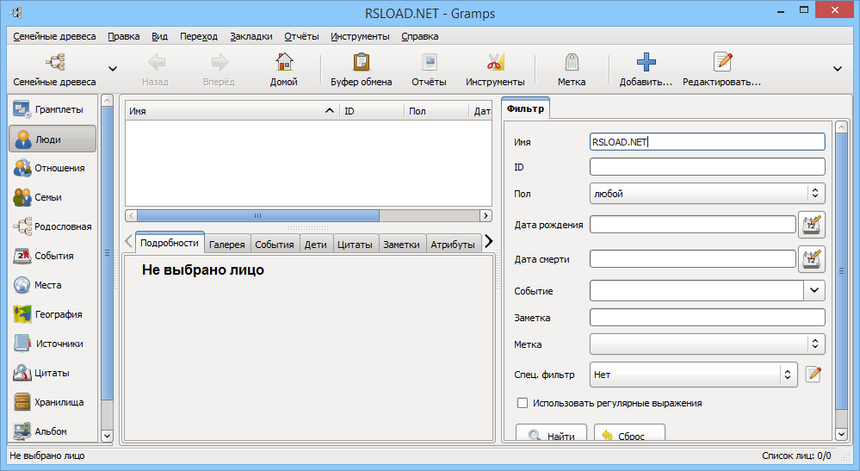Open the Clipboard (Буфер обмена) tool
This screenshot has width=860, height=471.
pos(361,63)
